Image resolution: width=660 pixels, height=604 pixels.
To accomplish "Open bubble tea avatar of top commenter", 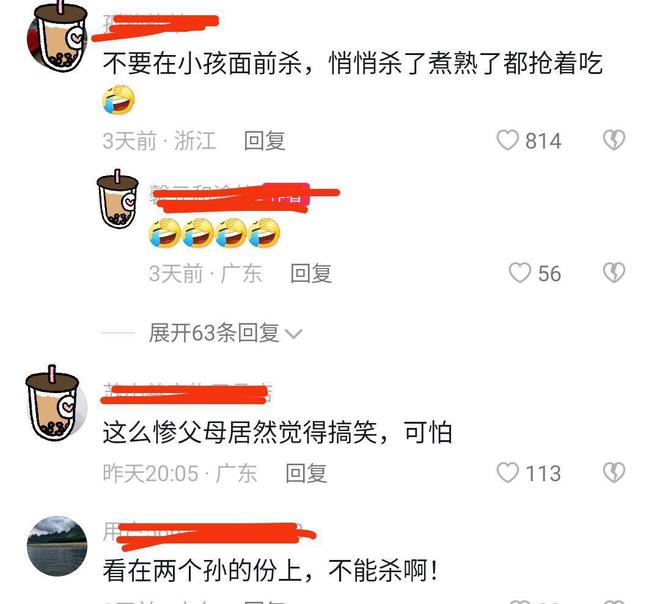I will click(x=57, y=36).
